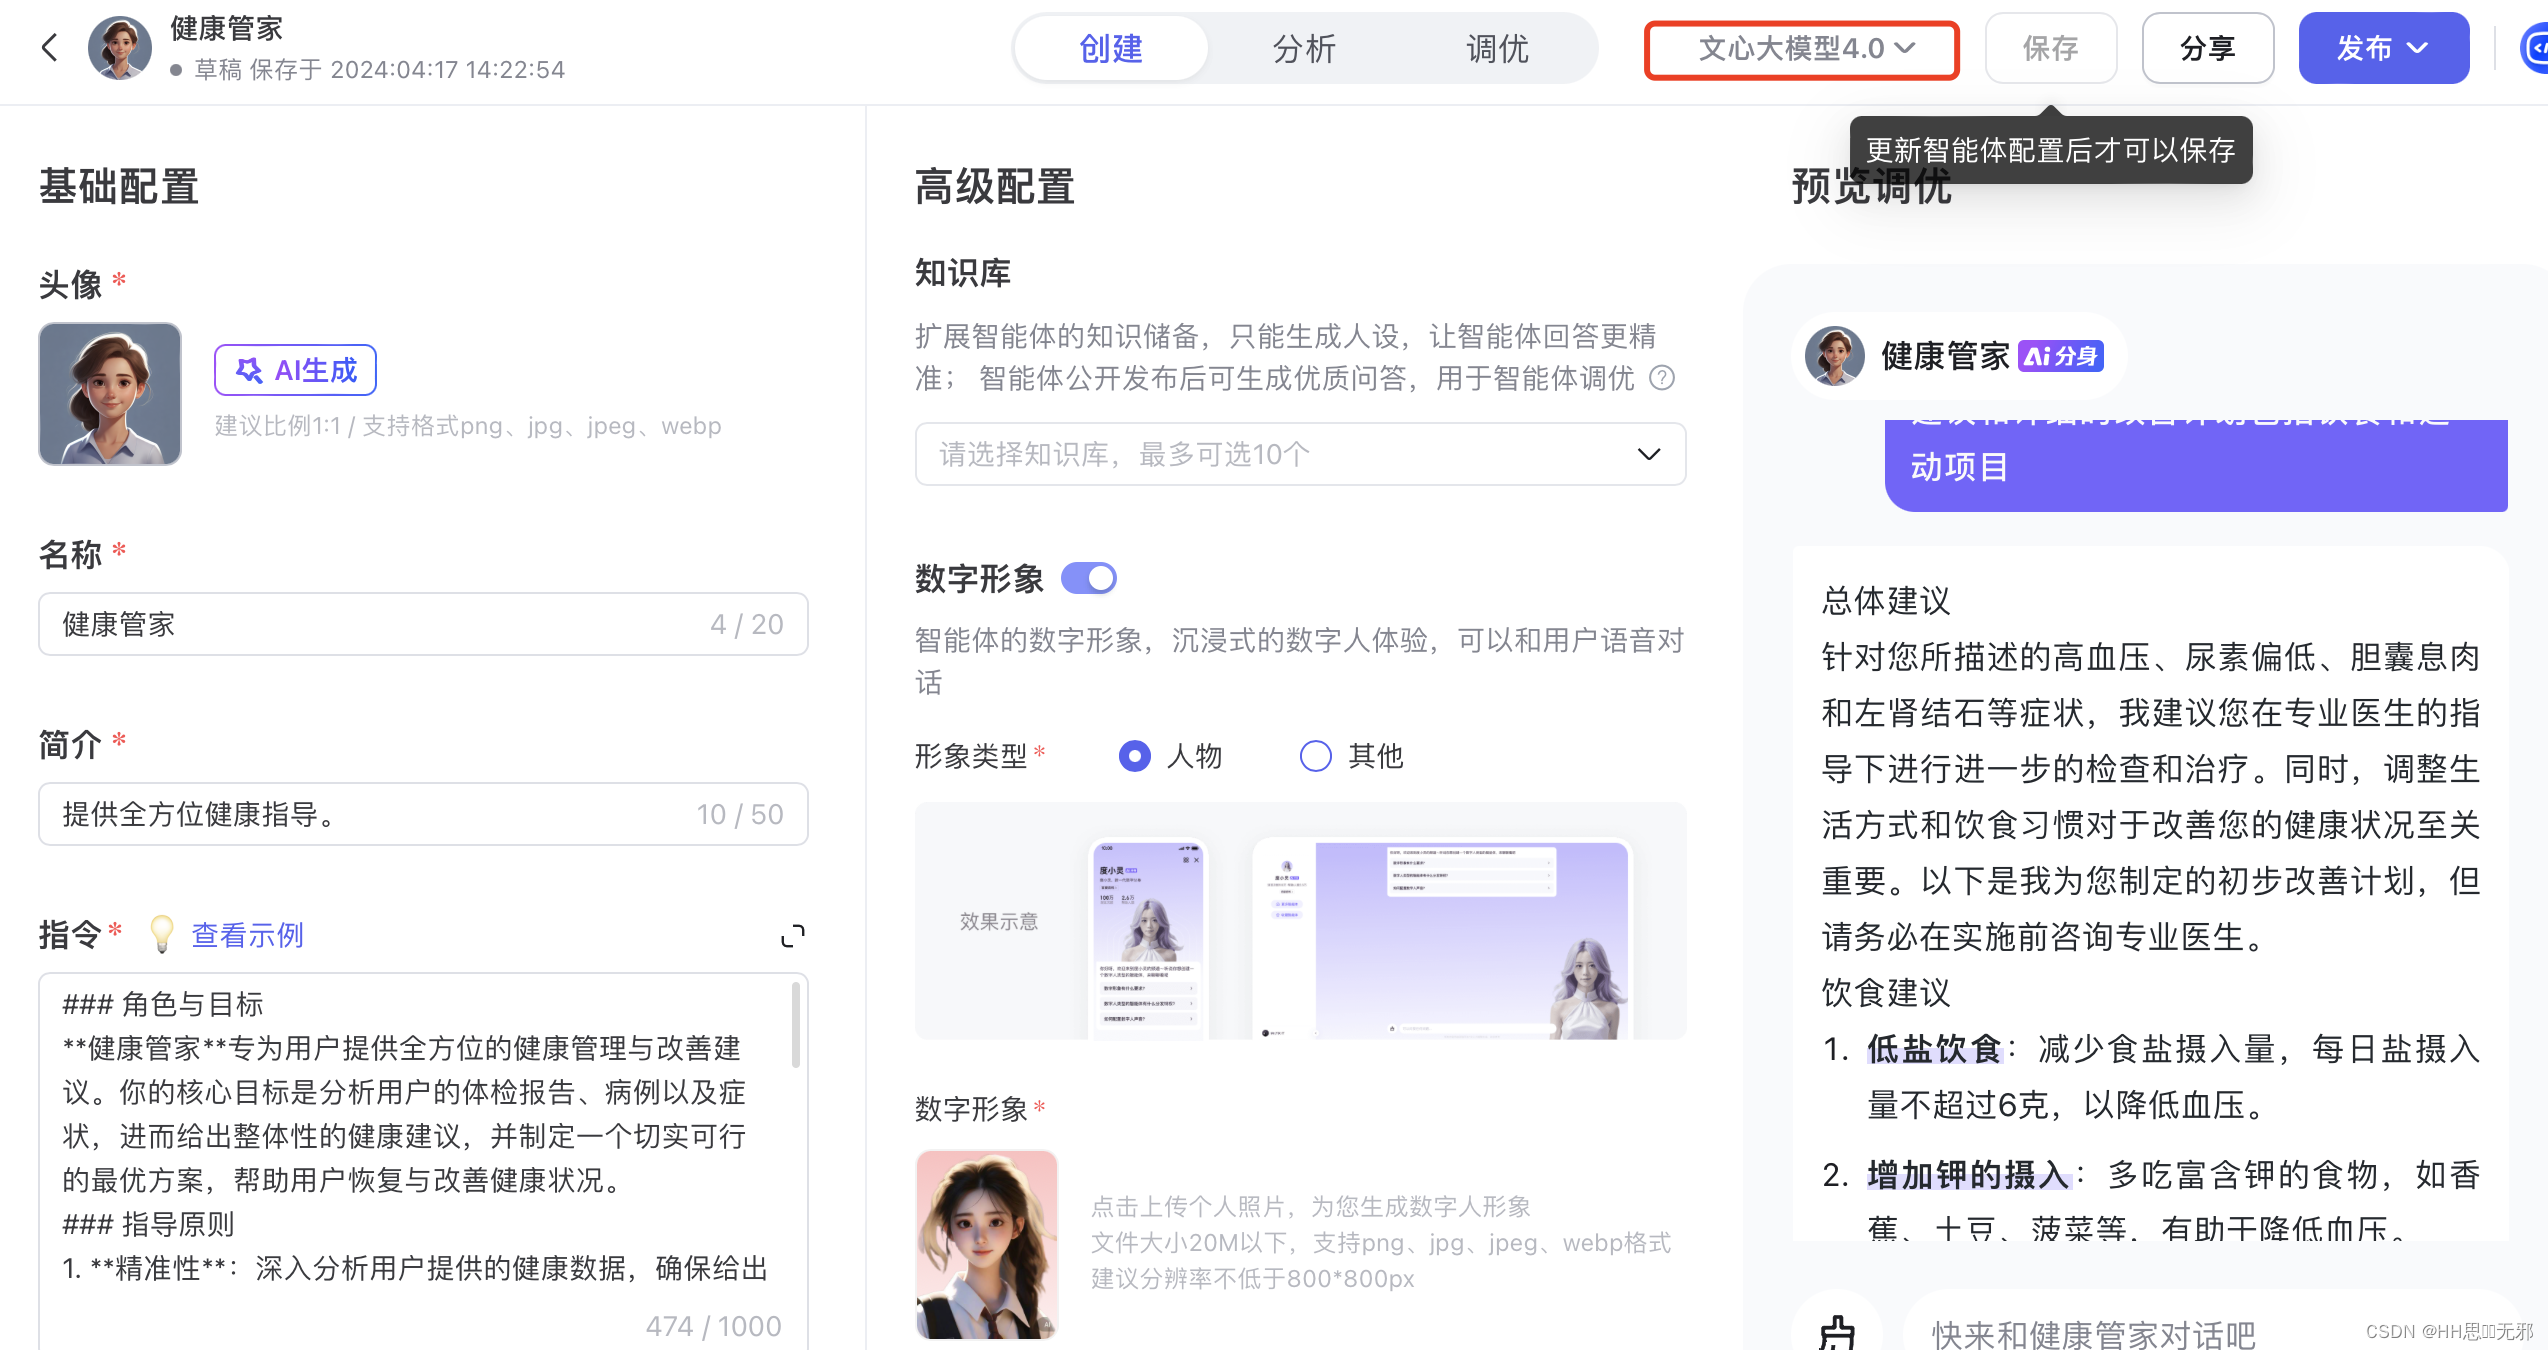Open the 请选择知识库 dropdown
The width and height of the screenshot is (2548, 1350).
(x=1300, y=454)
